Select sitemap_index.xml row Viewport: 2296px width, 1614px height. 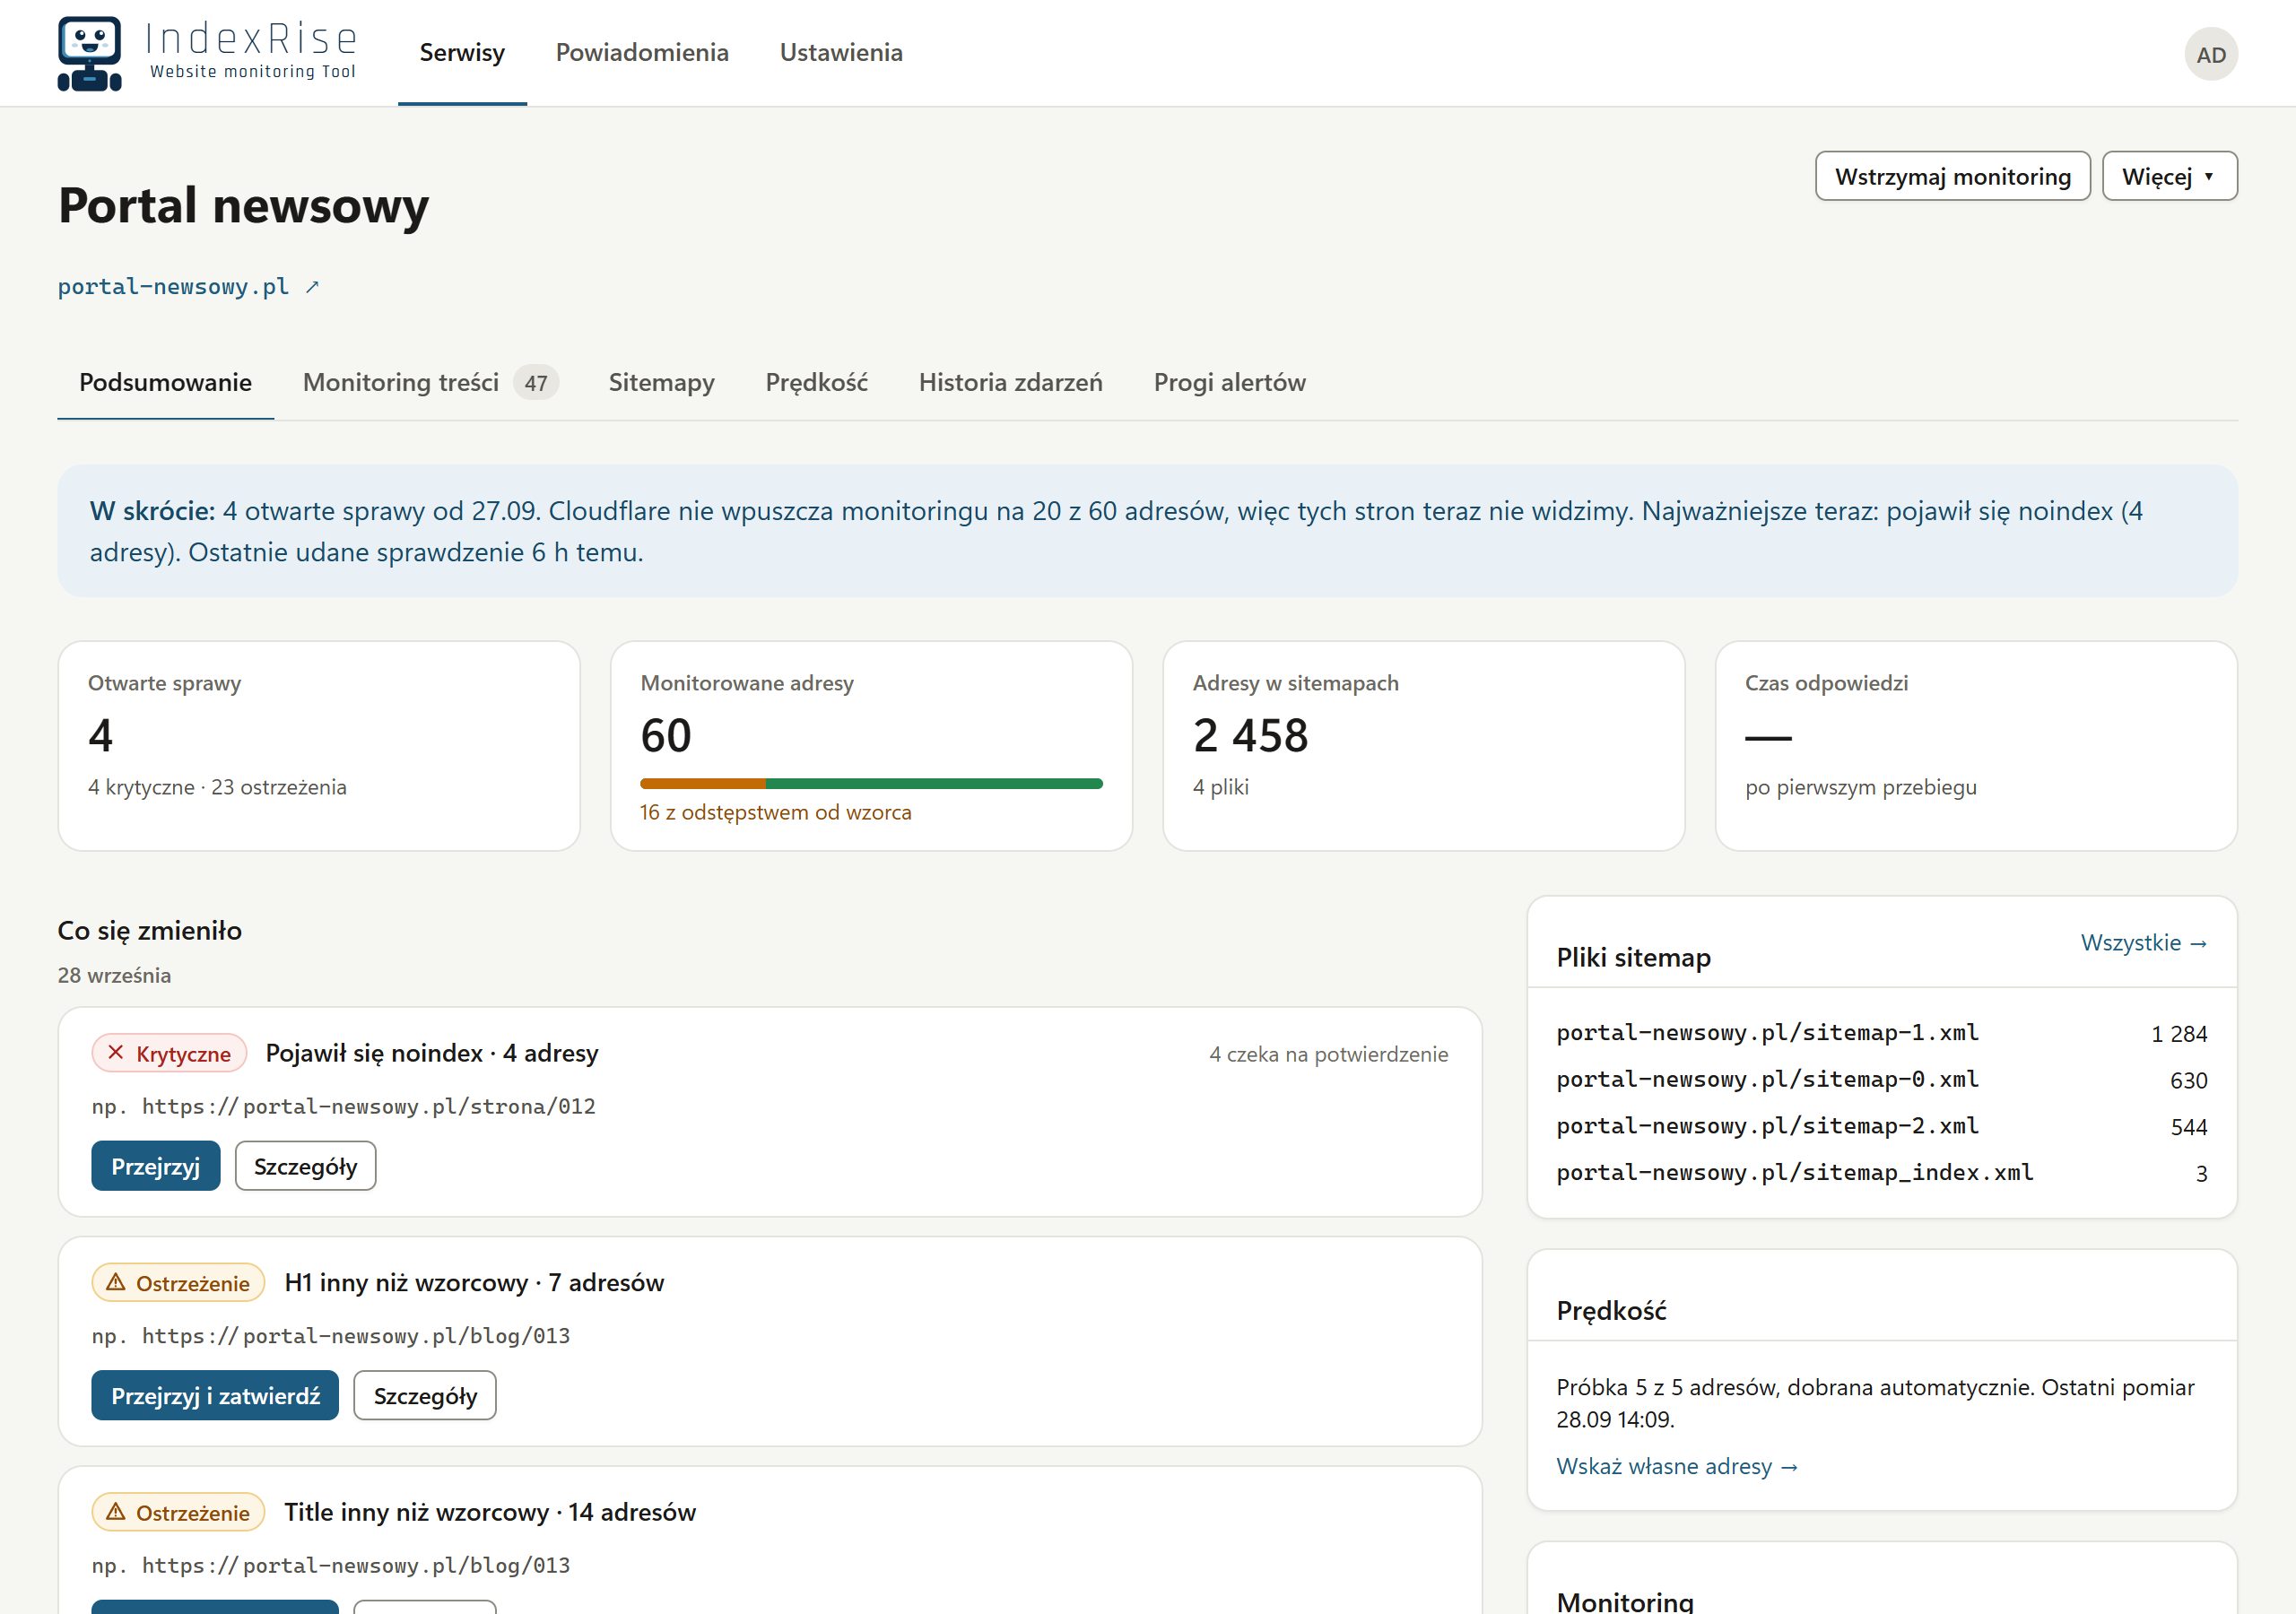(1881, 1173)
